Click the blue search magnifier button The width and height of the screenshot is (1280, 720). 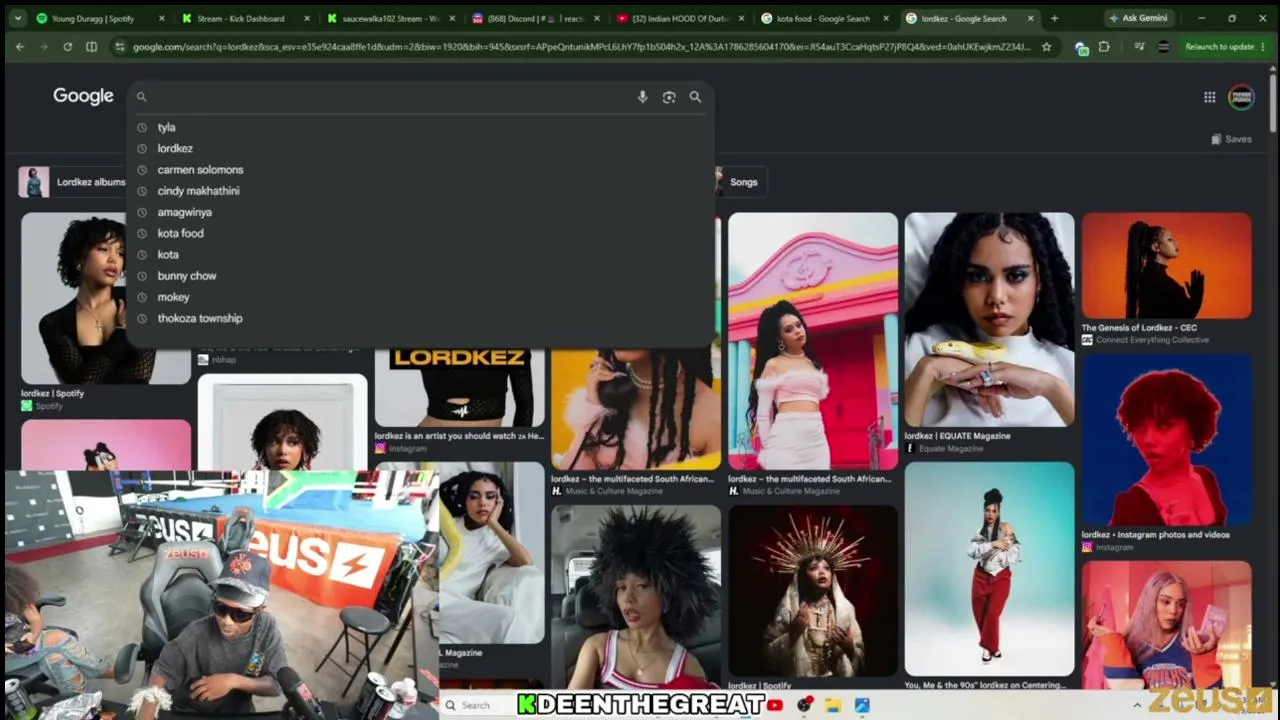click(x=695, y=97)
